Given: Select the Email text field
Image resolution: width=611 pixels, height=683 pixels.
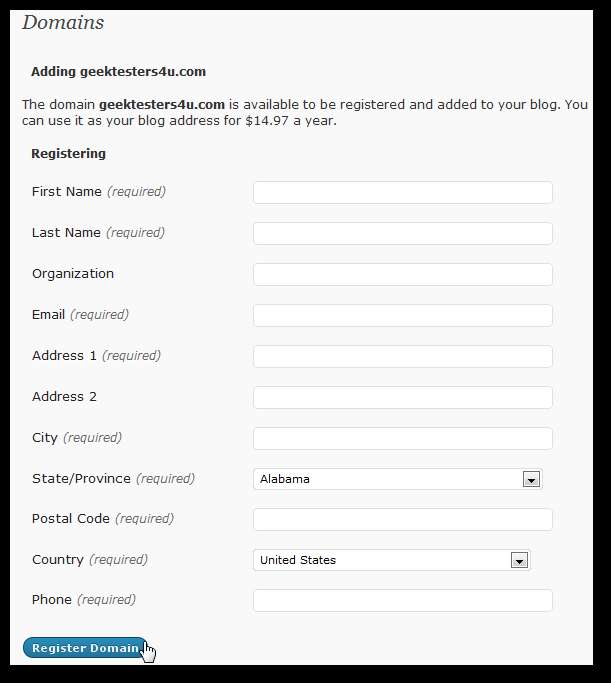Looking at the screenshot, I should click(x=402, y=315).
